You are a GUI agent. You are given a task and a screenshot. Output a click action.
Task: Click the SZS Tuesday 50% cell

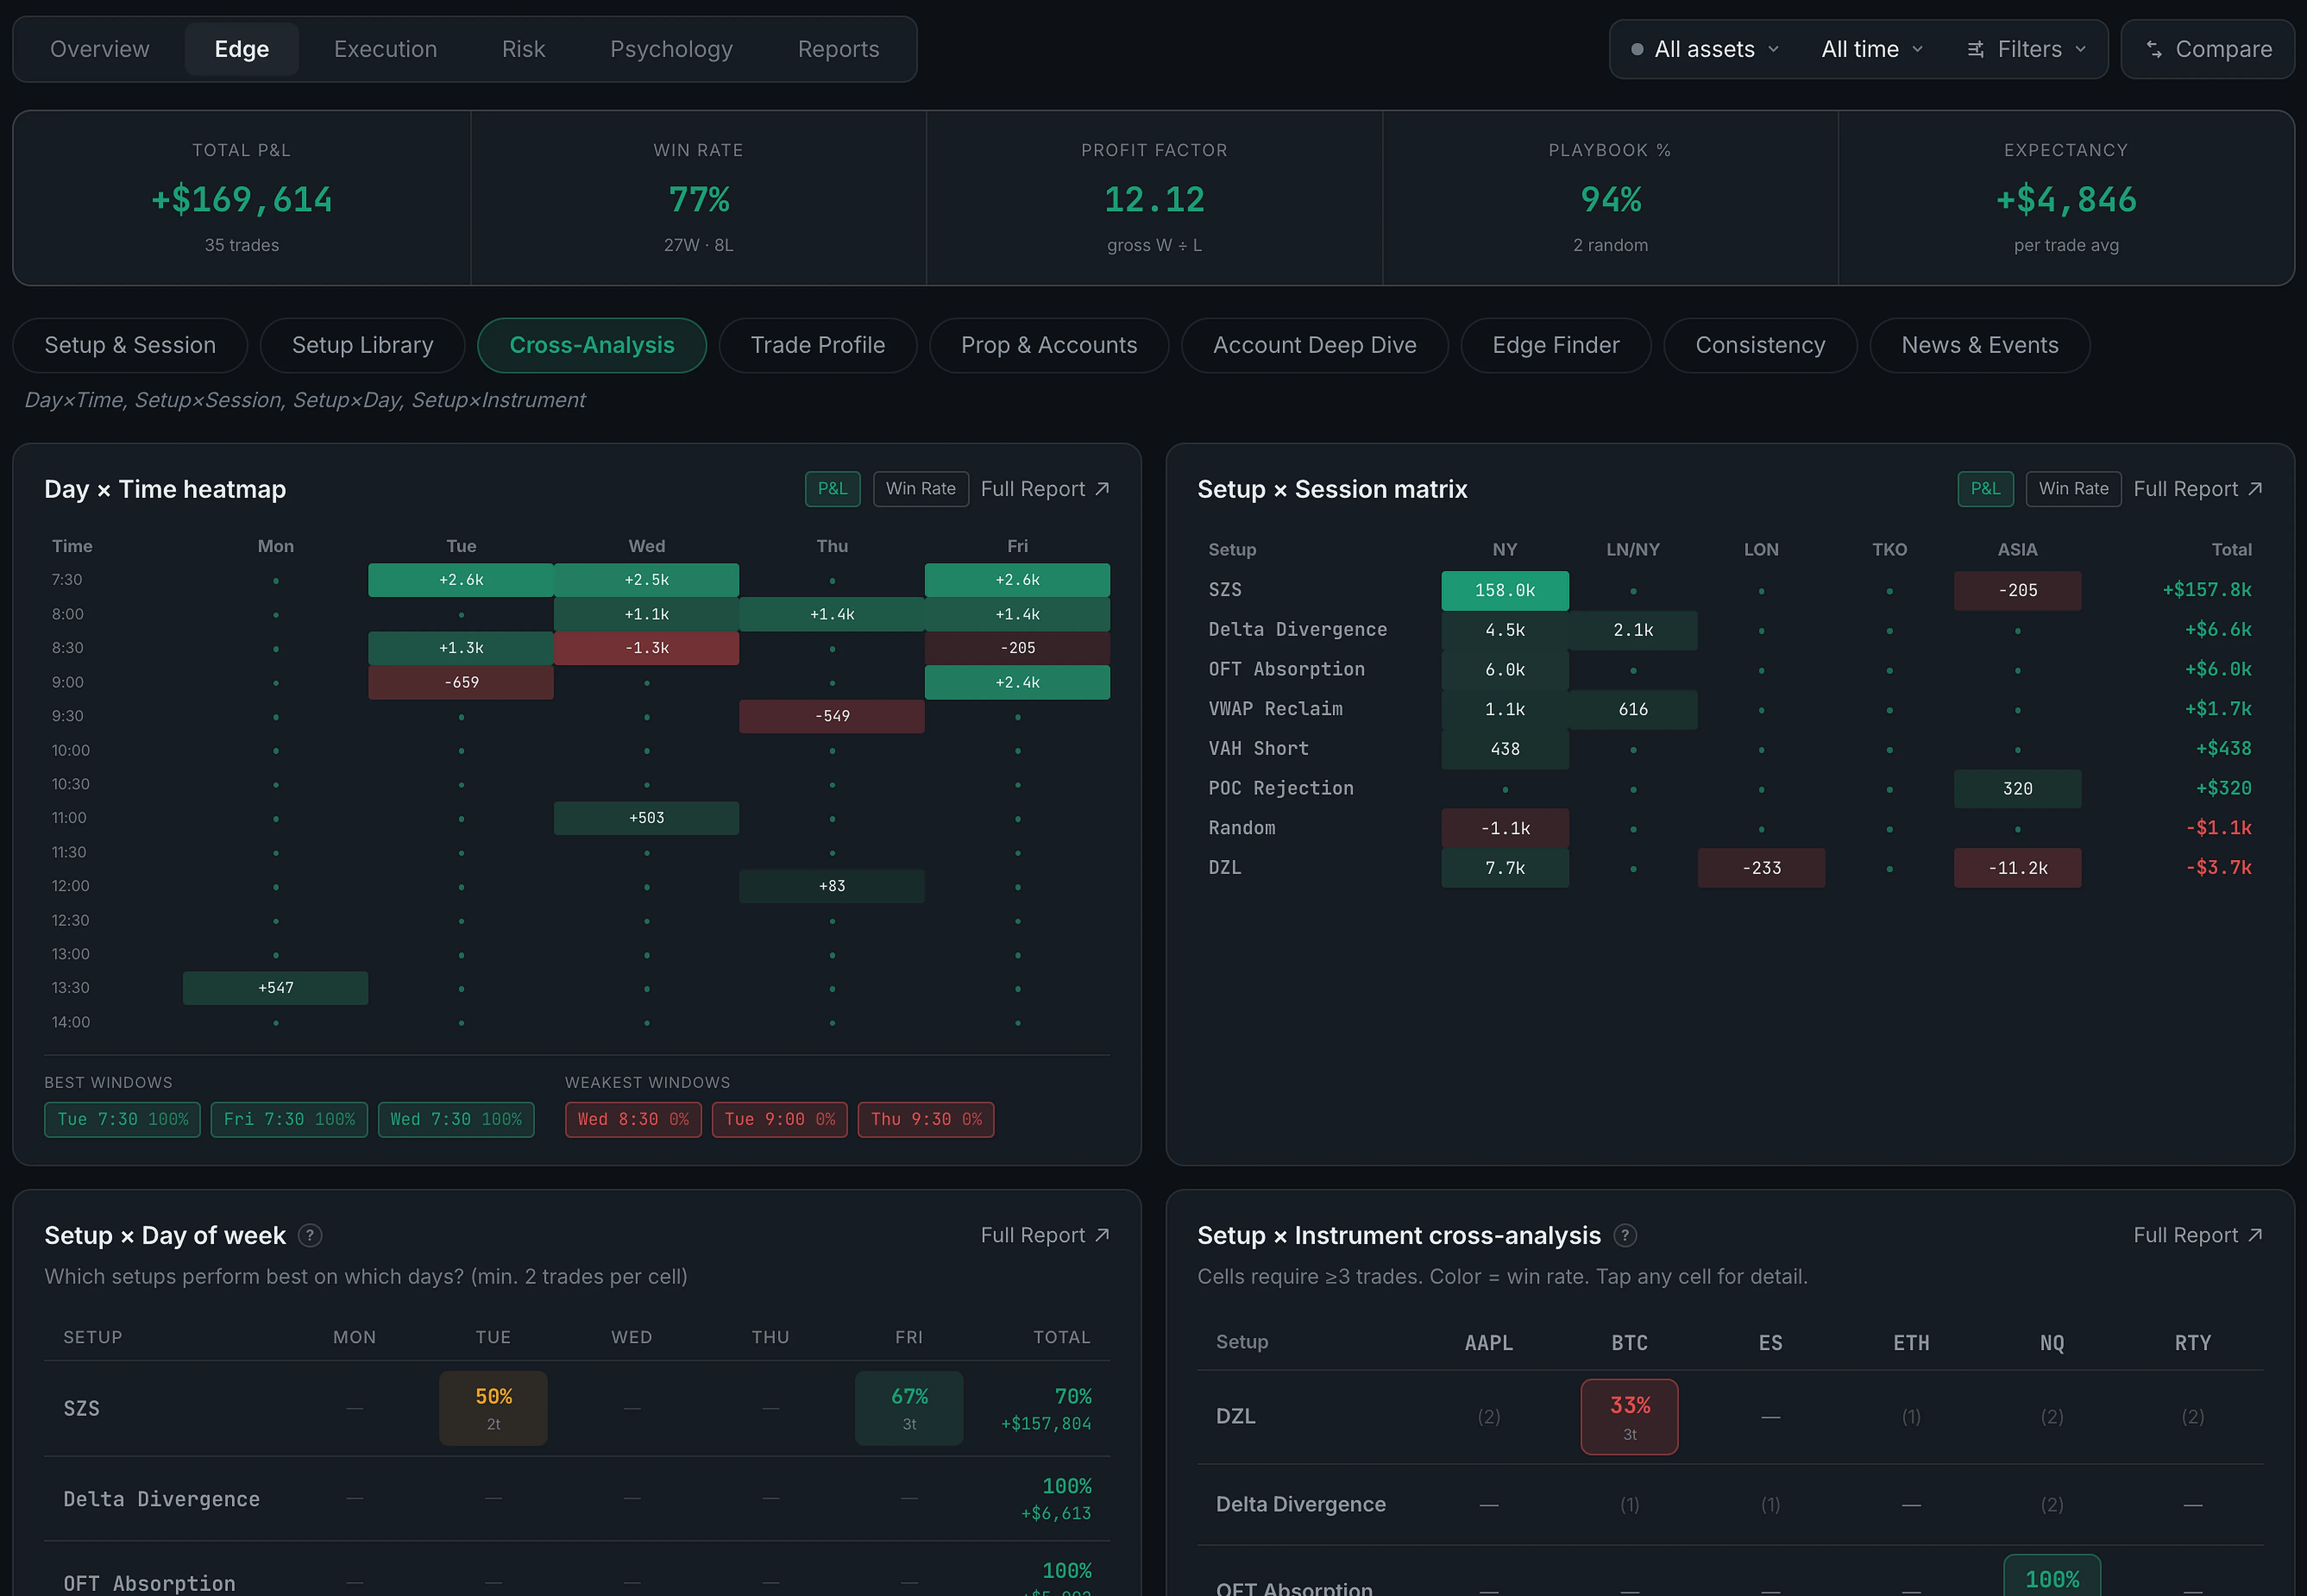tap(493, 1408)
